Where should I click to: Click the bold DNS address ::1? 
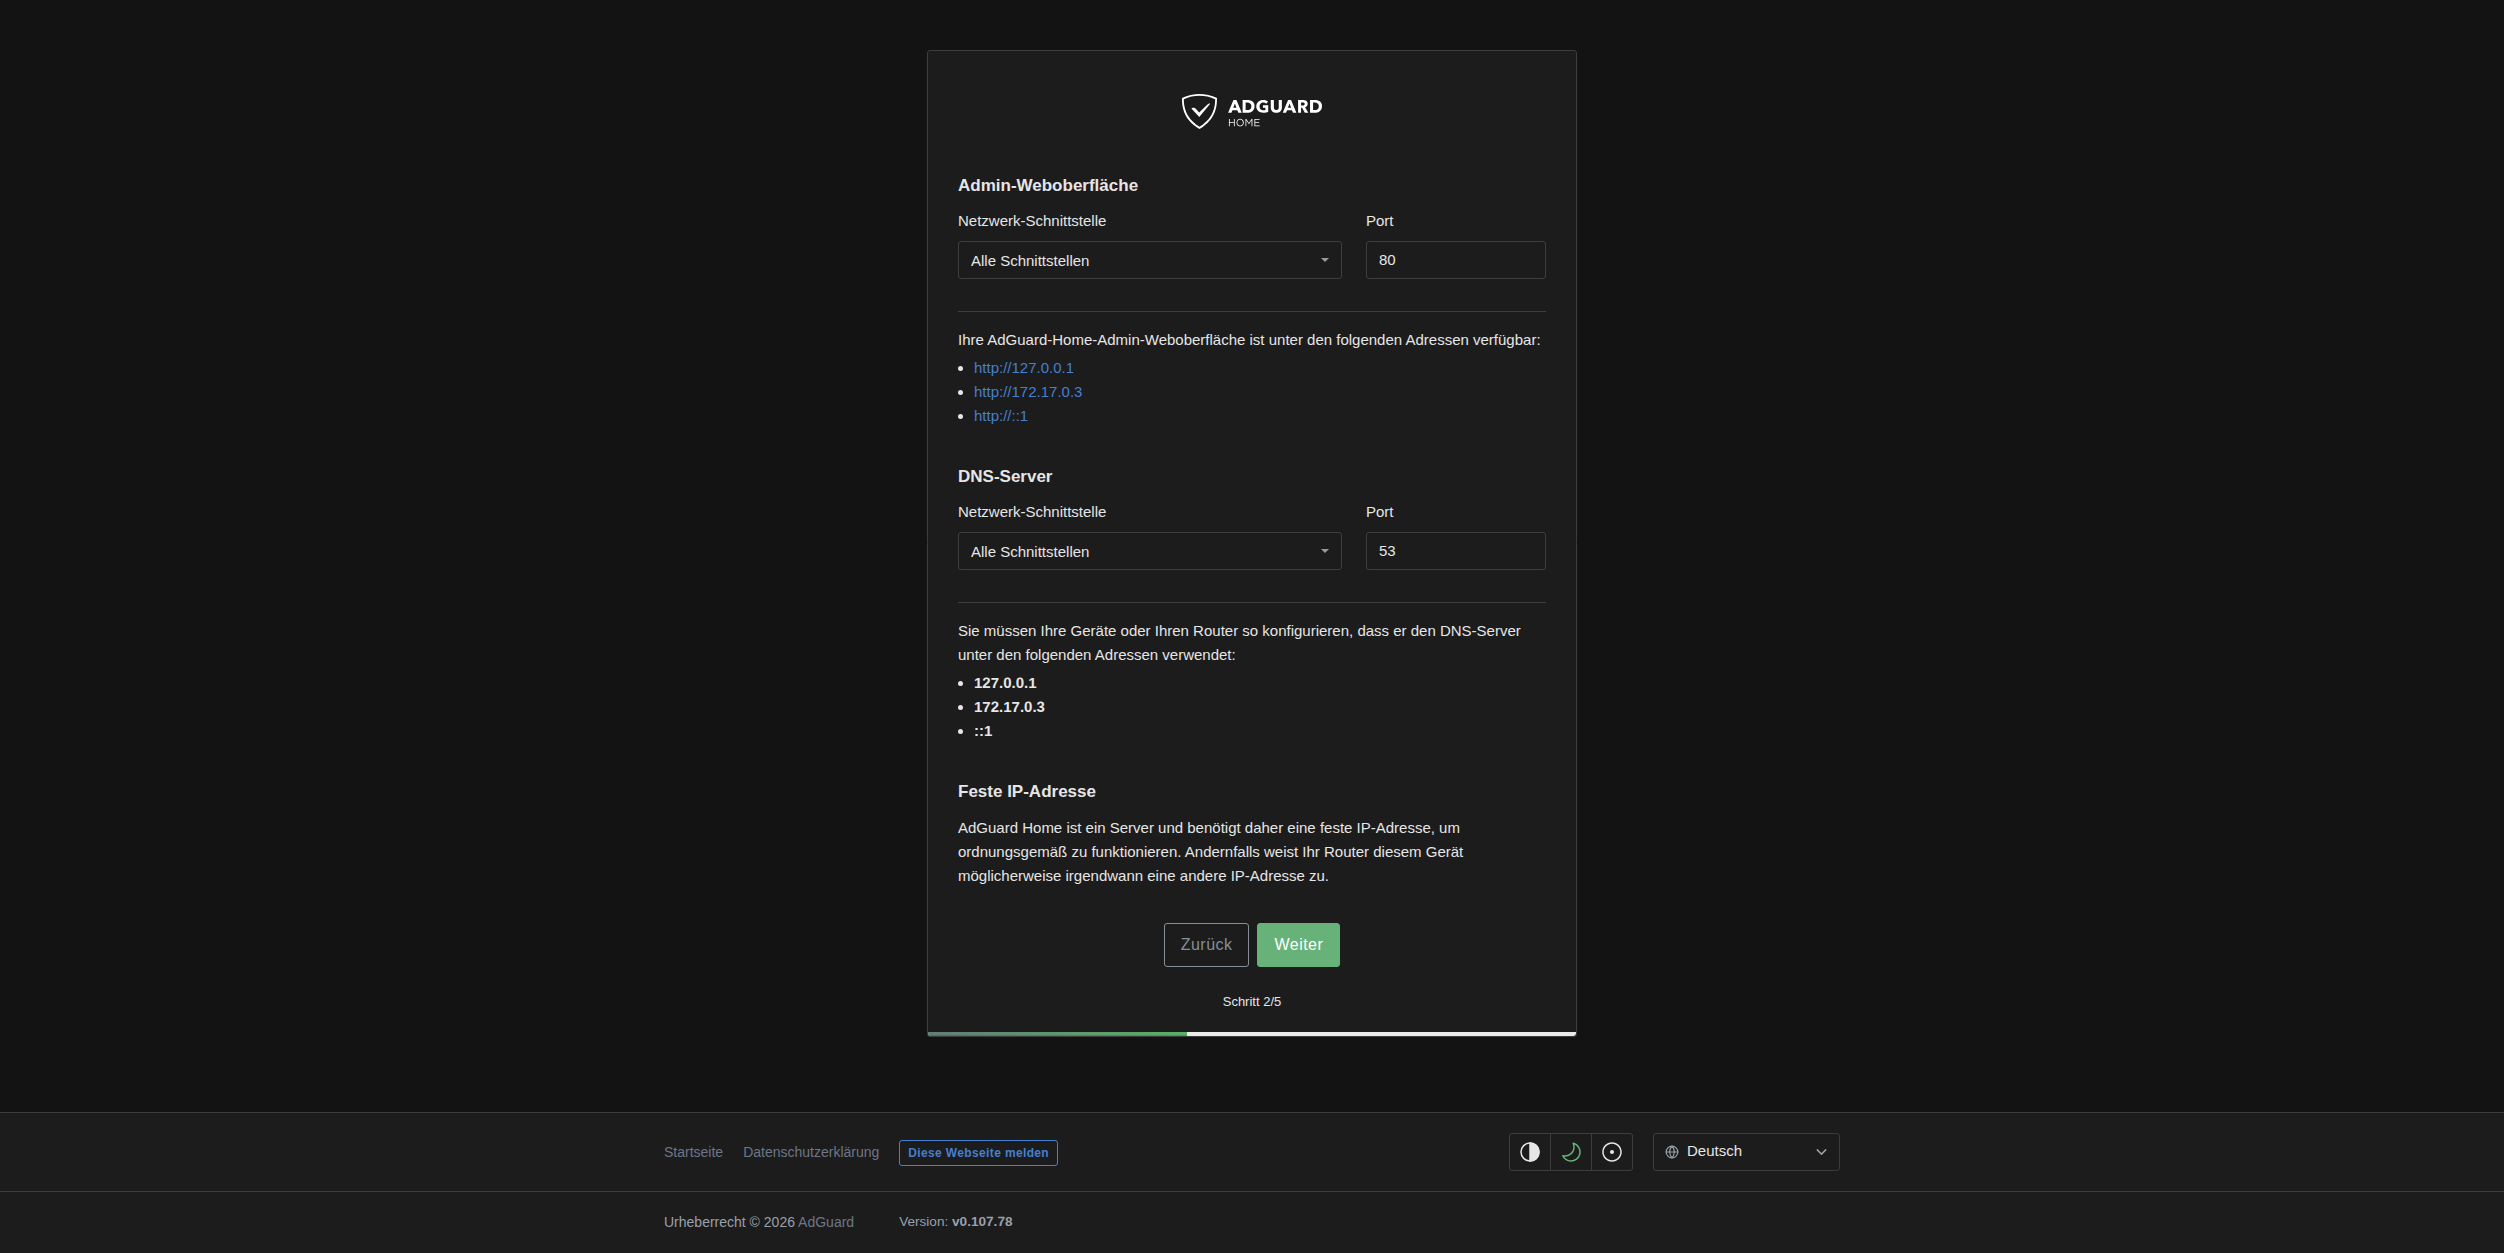983,731
